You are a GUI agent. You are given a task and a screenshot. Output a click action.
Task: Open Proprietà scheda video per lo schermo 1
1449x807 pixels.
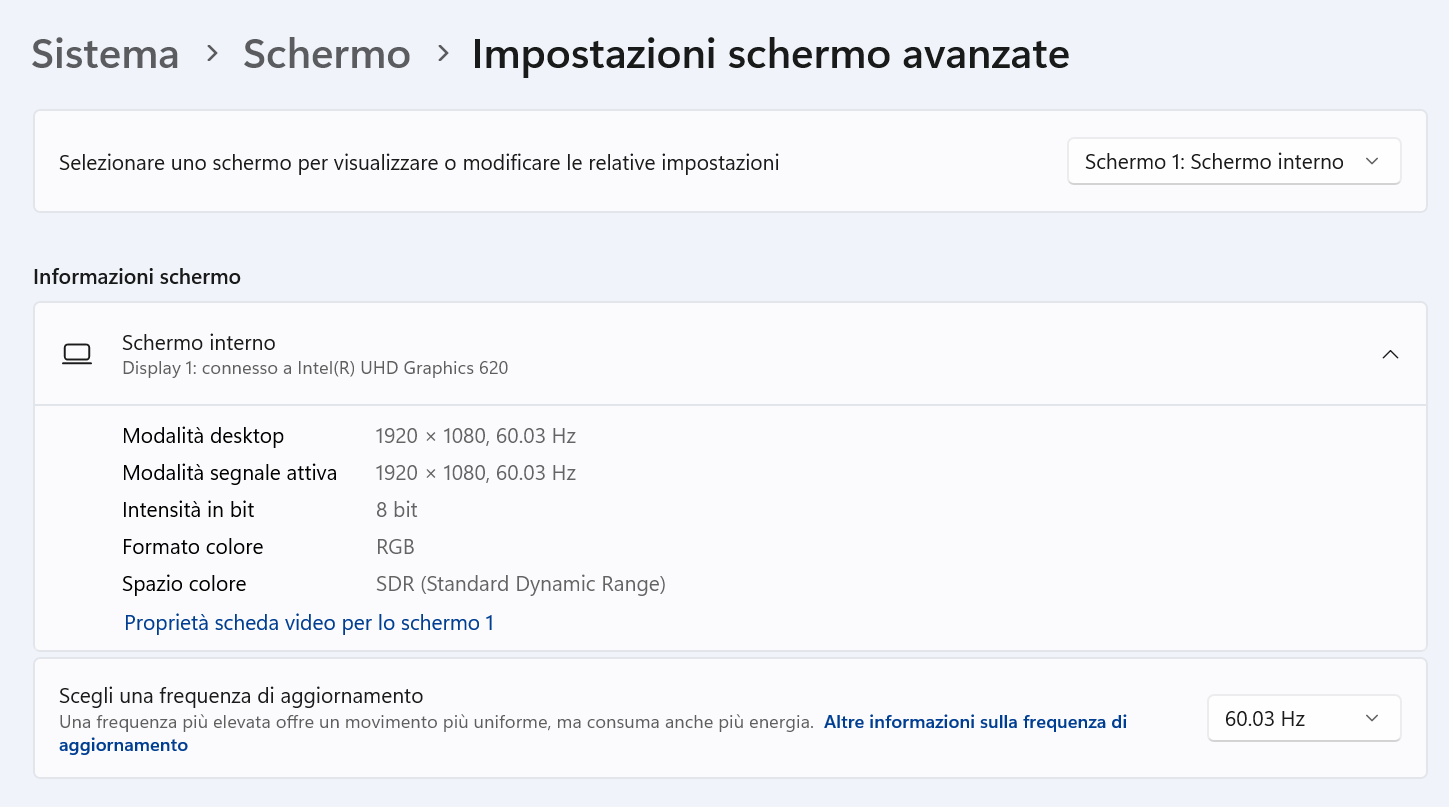pyautogui.click(x=308, y=622)
